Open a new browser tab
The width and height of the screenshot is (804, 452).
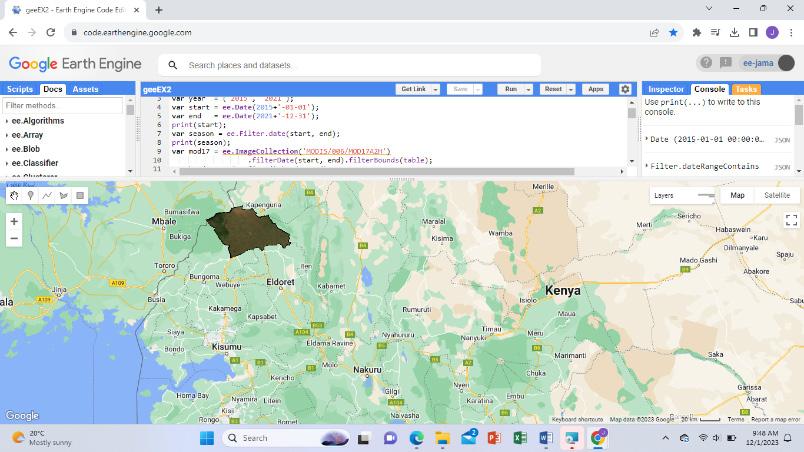(158, 10)
